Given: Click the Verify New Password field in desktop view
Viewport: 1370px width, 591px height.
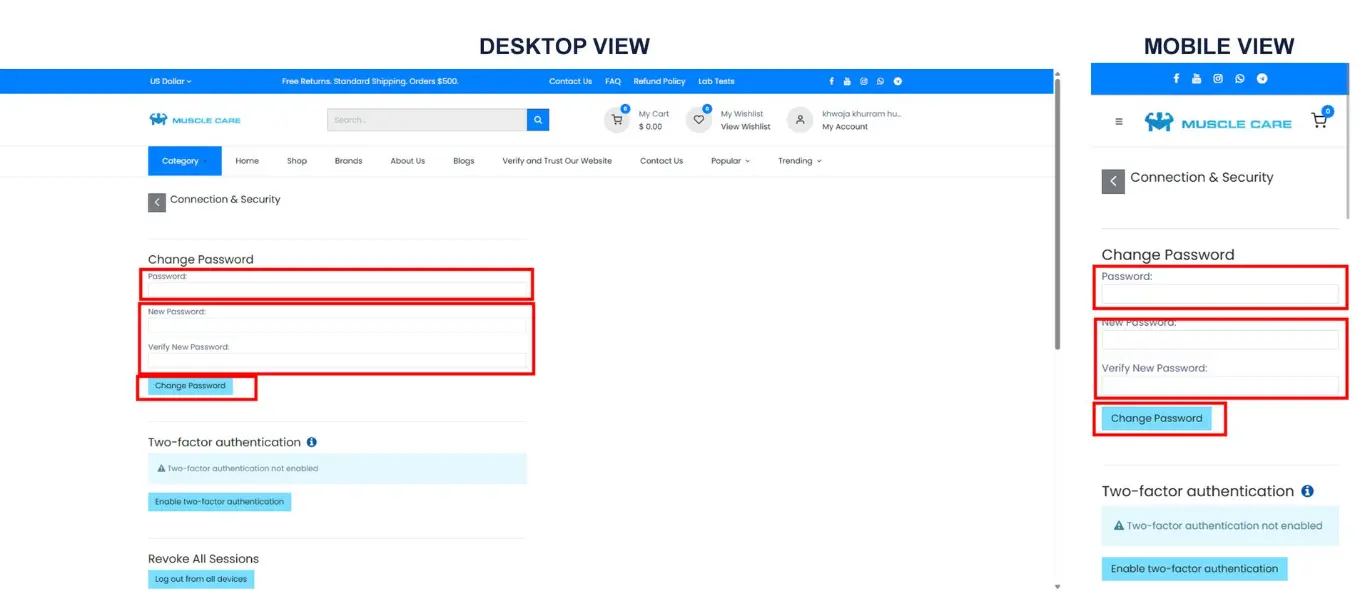Looking at the screenshot, I should [337, 361].
